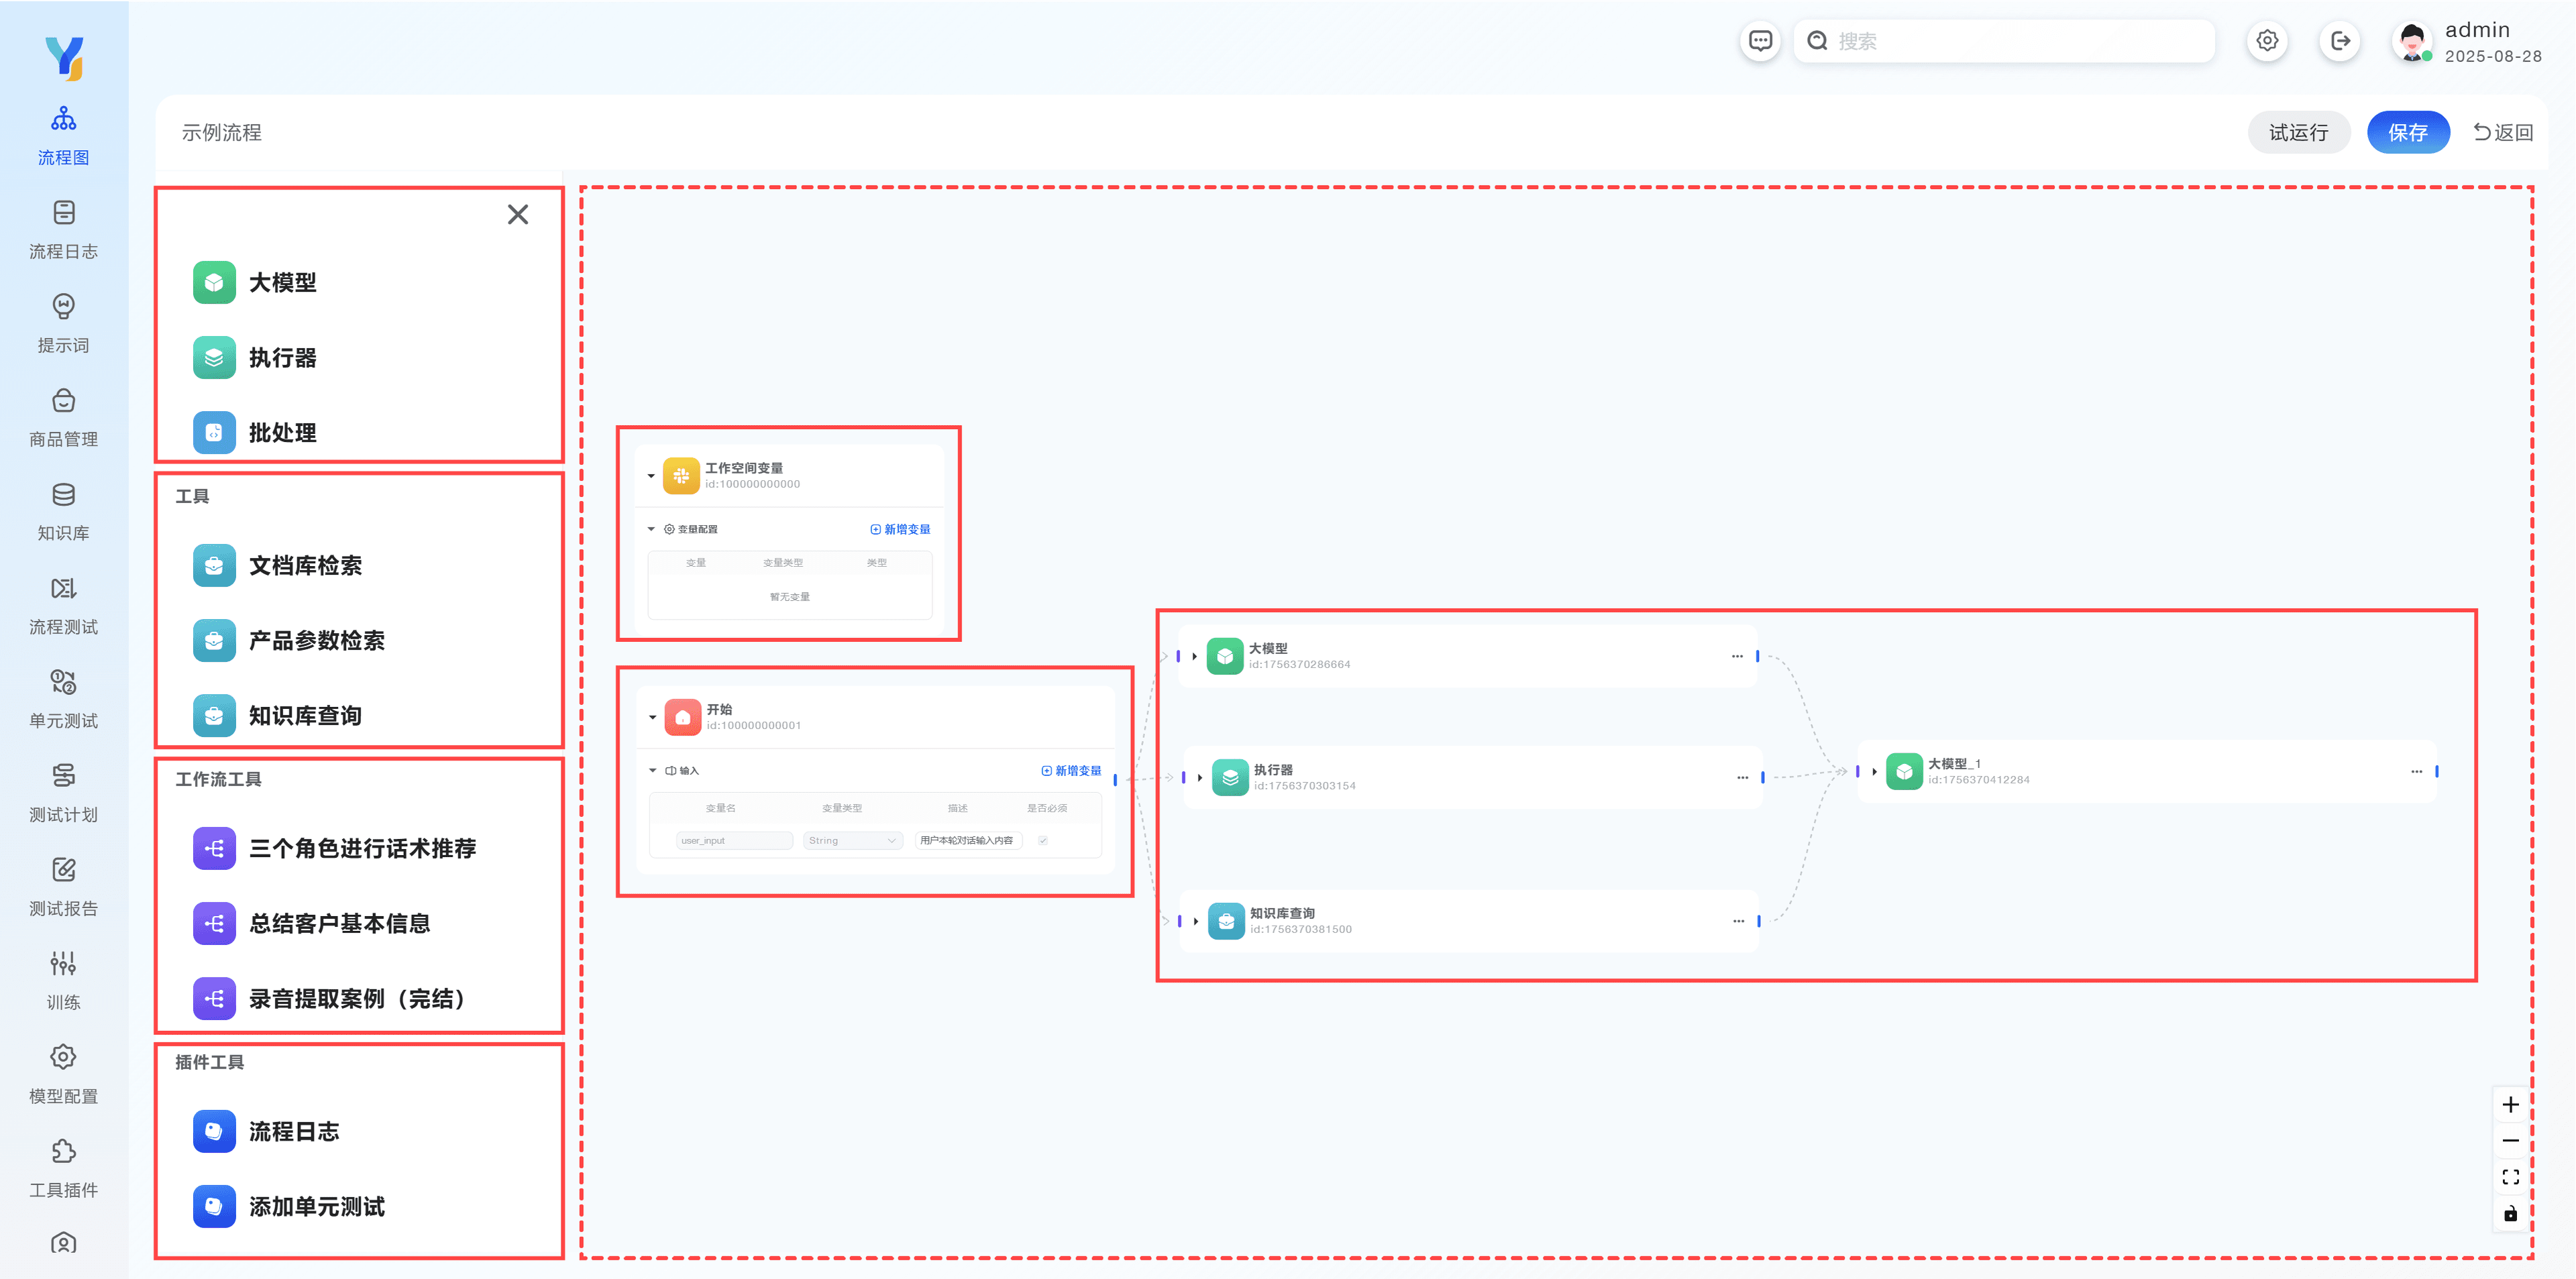Toggle the canvas lock icon
Image resolution: width=2576 pixels, height=1279 pixels.
click(2510, 1214)
